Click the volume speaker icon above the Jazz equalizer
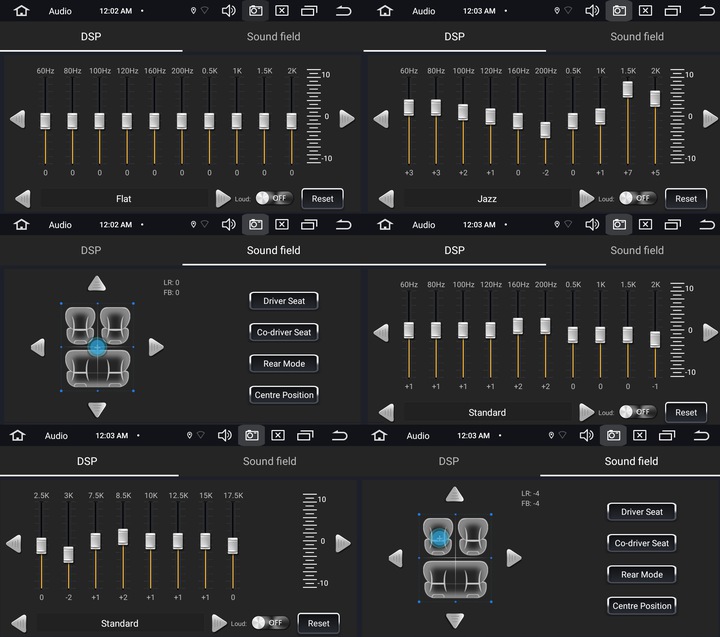The width and height of the screenshot is (720, 637). tap(592, 11)
